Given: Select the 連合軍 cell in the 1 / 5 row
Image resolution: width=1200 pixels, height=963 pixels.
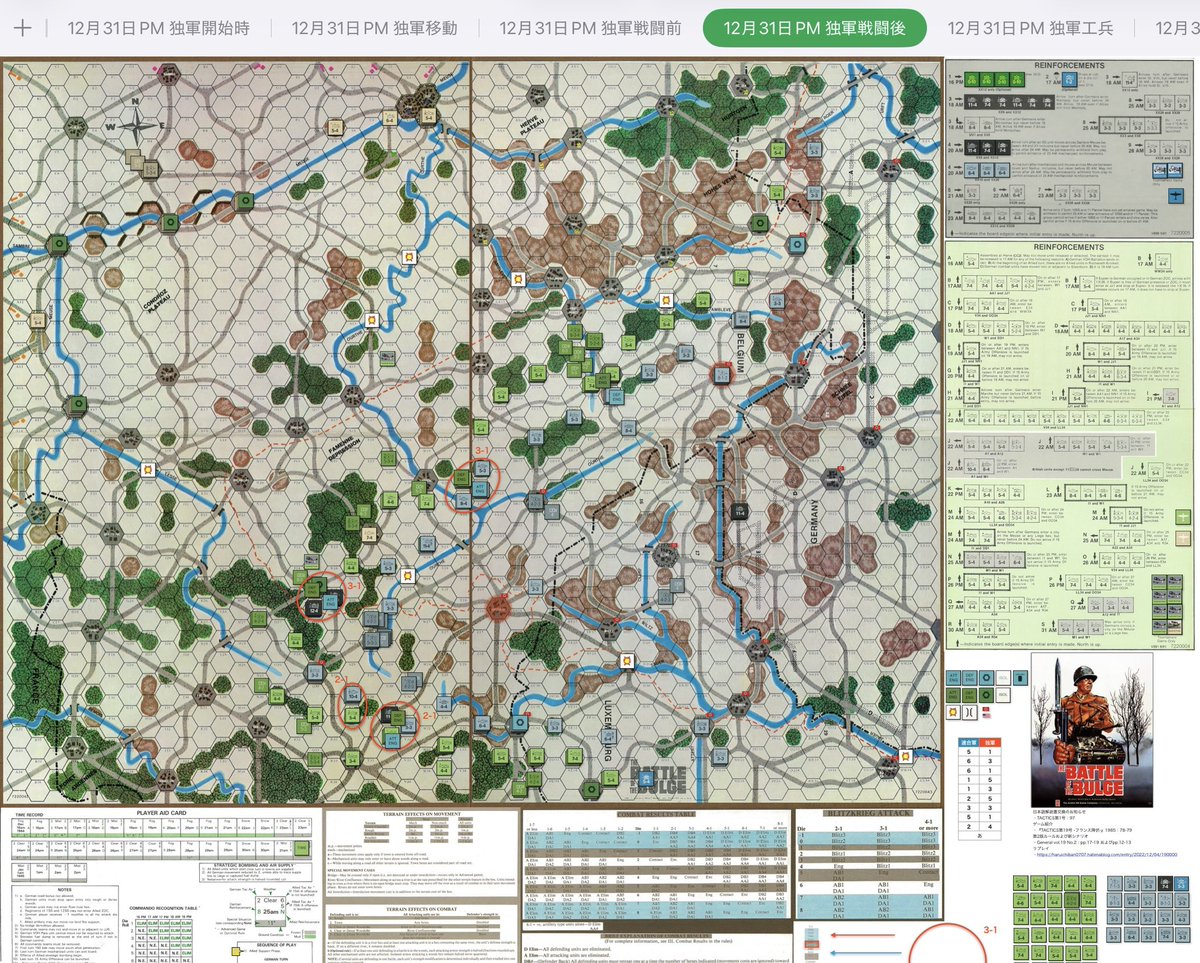Looking at the screenshot, I should pyautogui.click(x=969, y=780).
